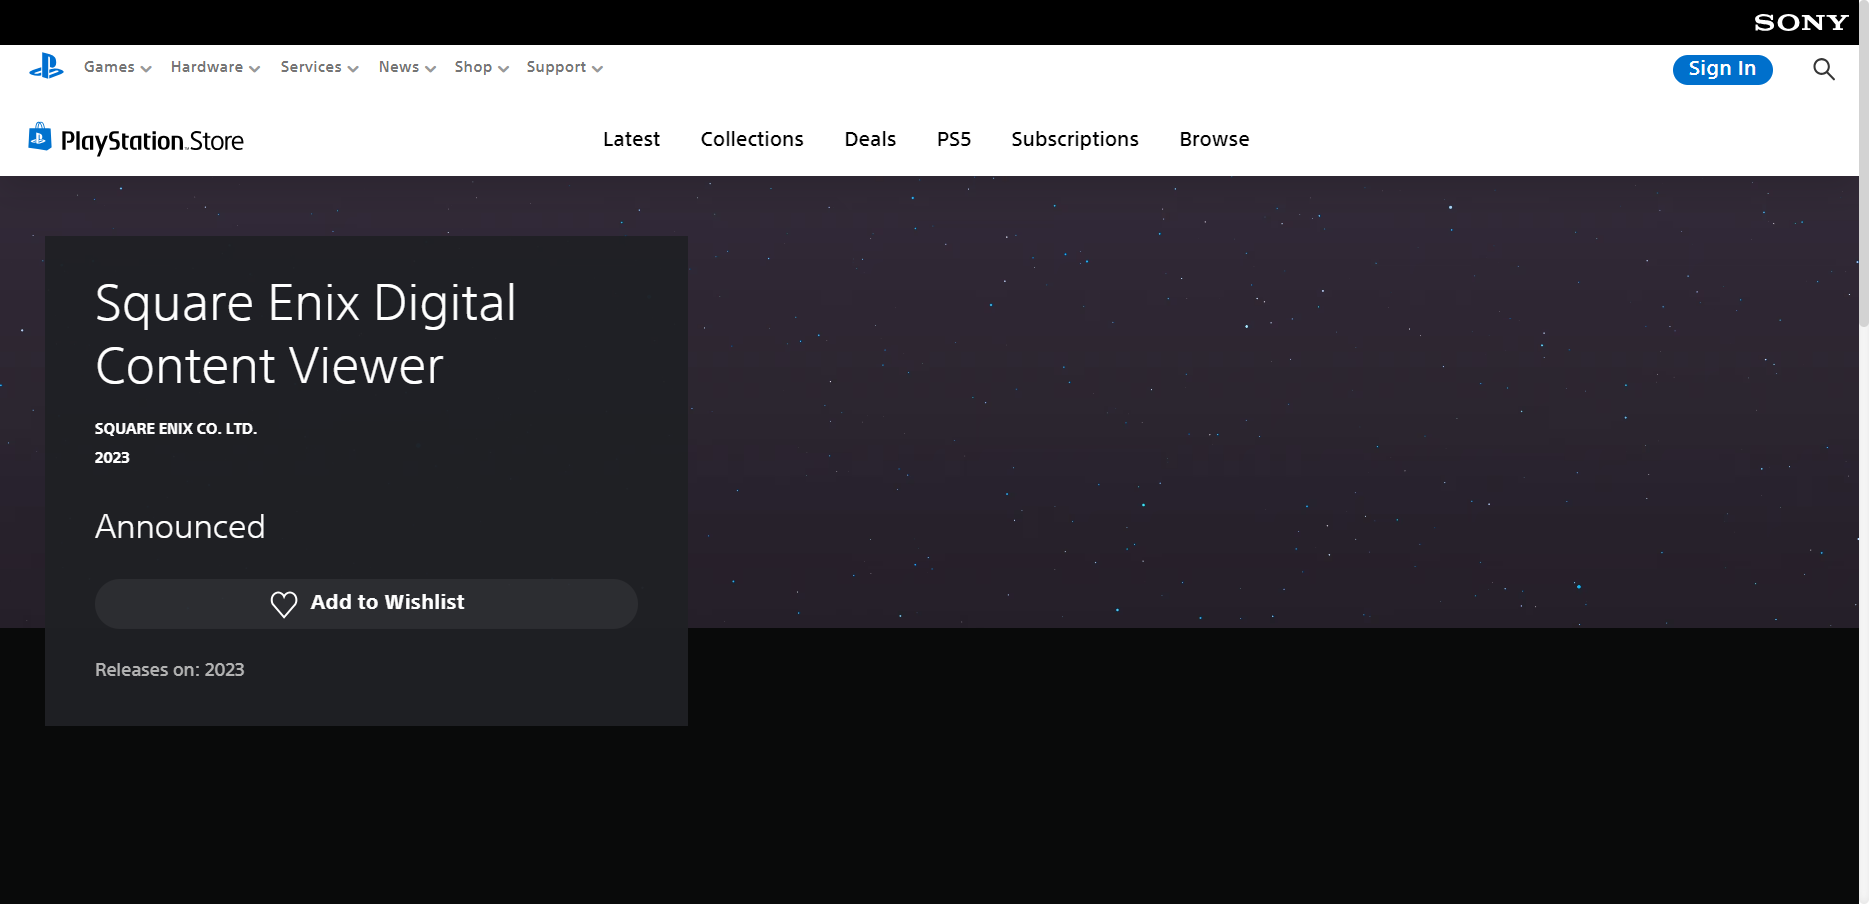Open the Subscriptions tab
Image resolution: width=1869 pixels, height=904 pixels.
tap(1075, 139)
